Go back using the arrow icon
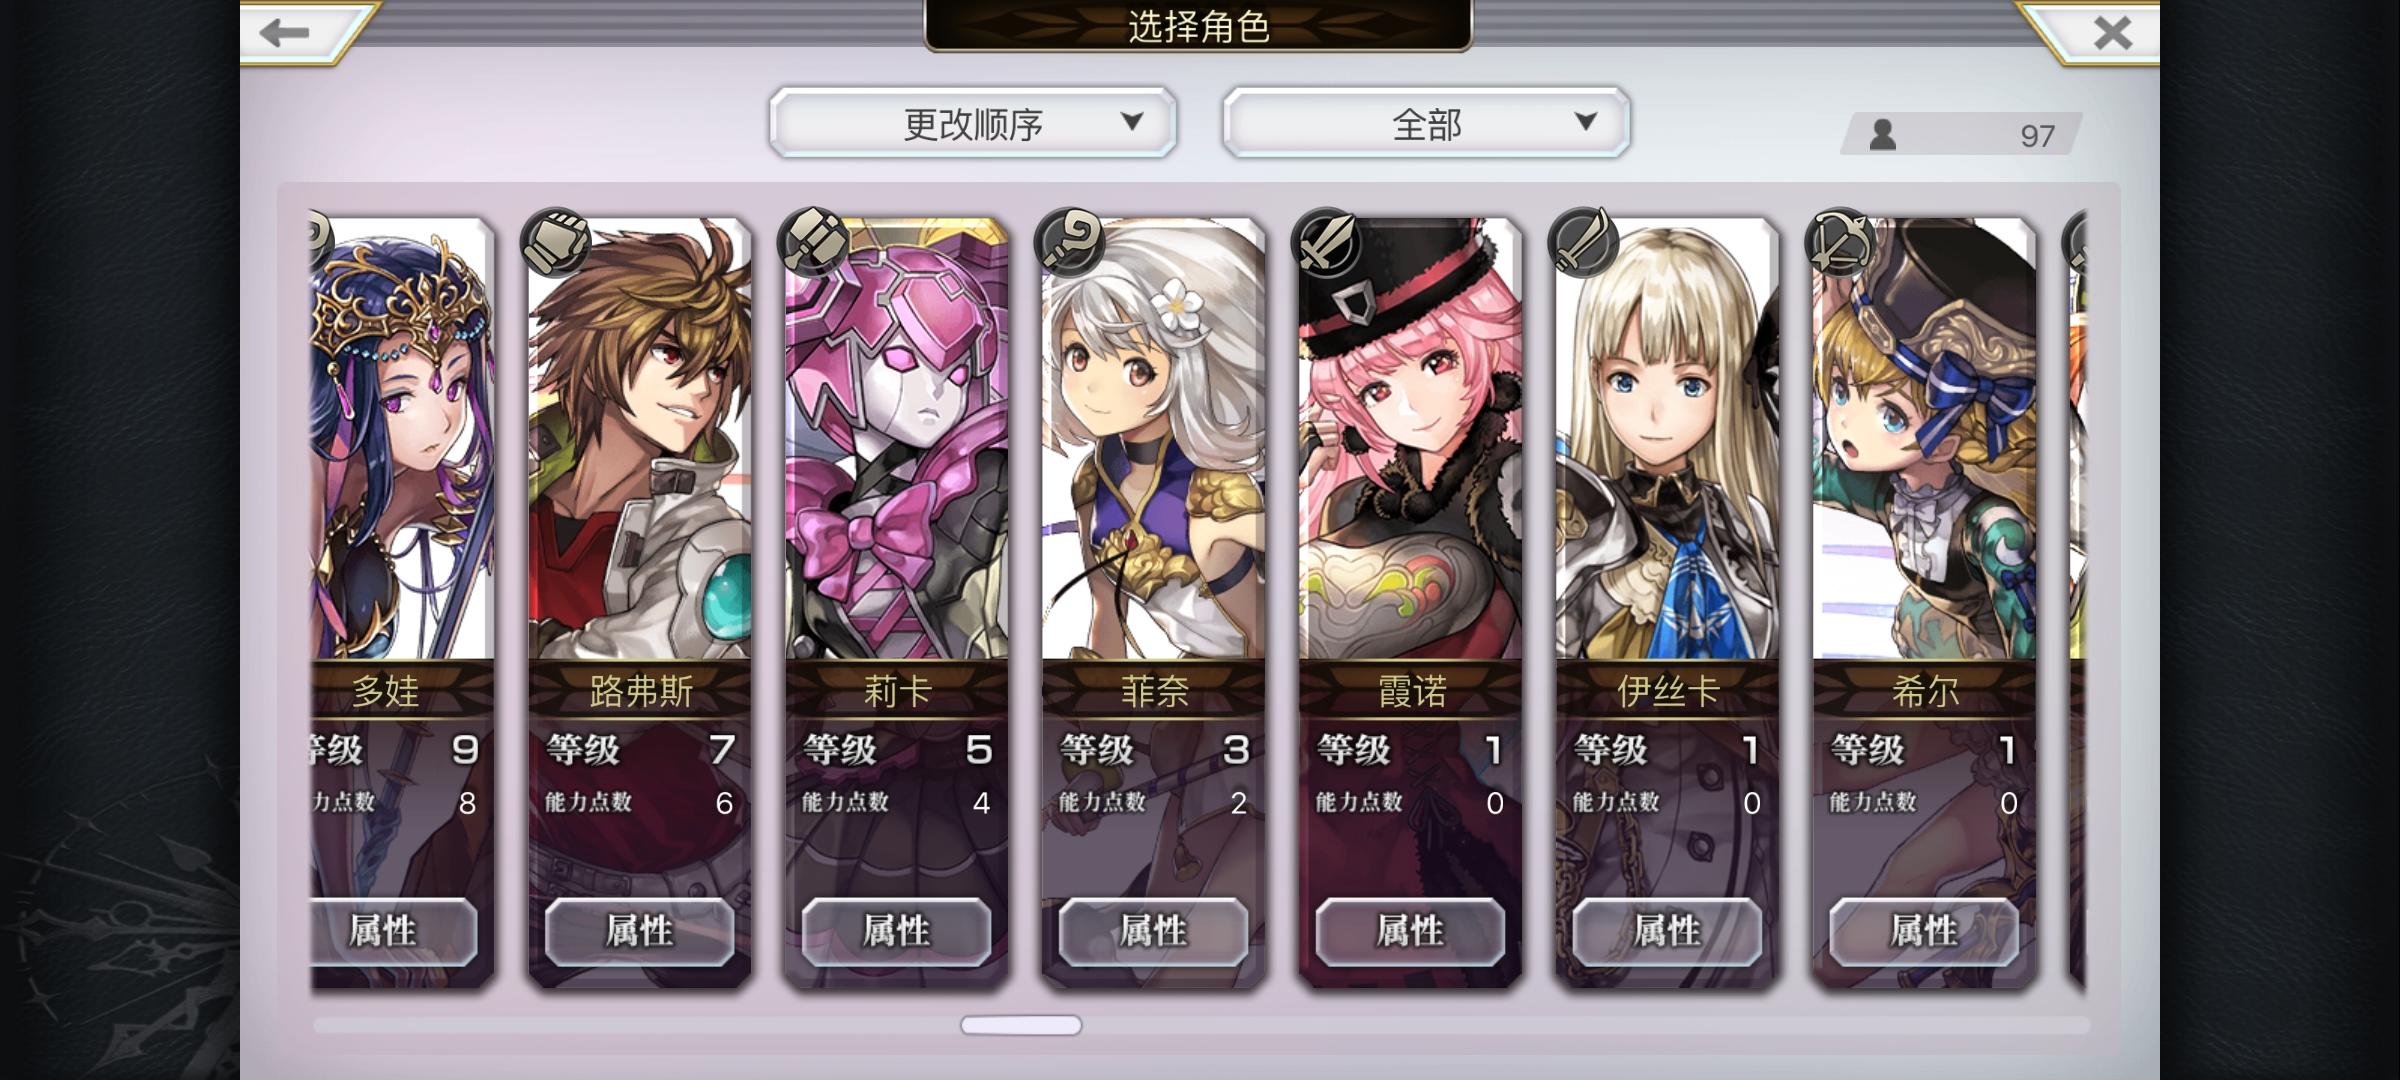This screenshot has height=1080, width=2400. click(x=285, y=32)
